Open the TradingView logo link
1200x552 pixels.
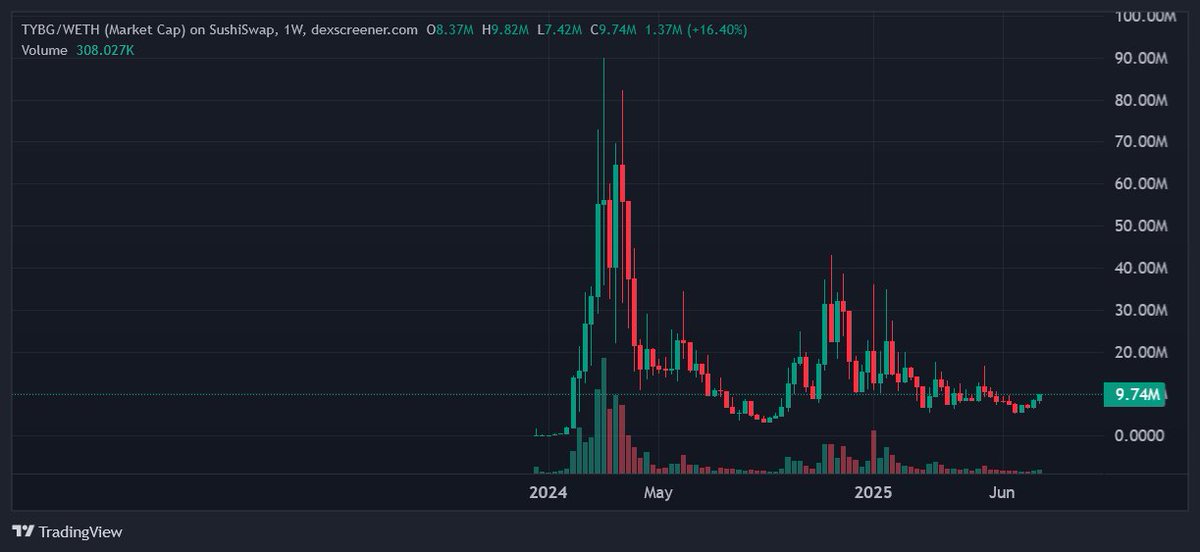pyautogui.click(x=67, y=531)
